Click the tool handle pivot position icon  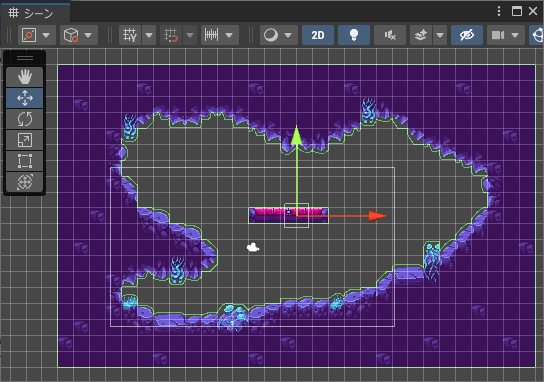(29, 35)
